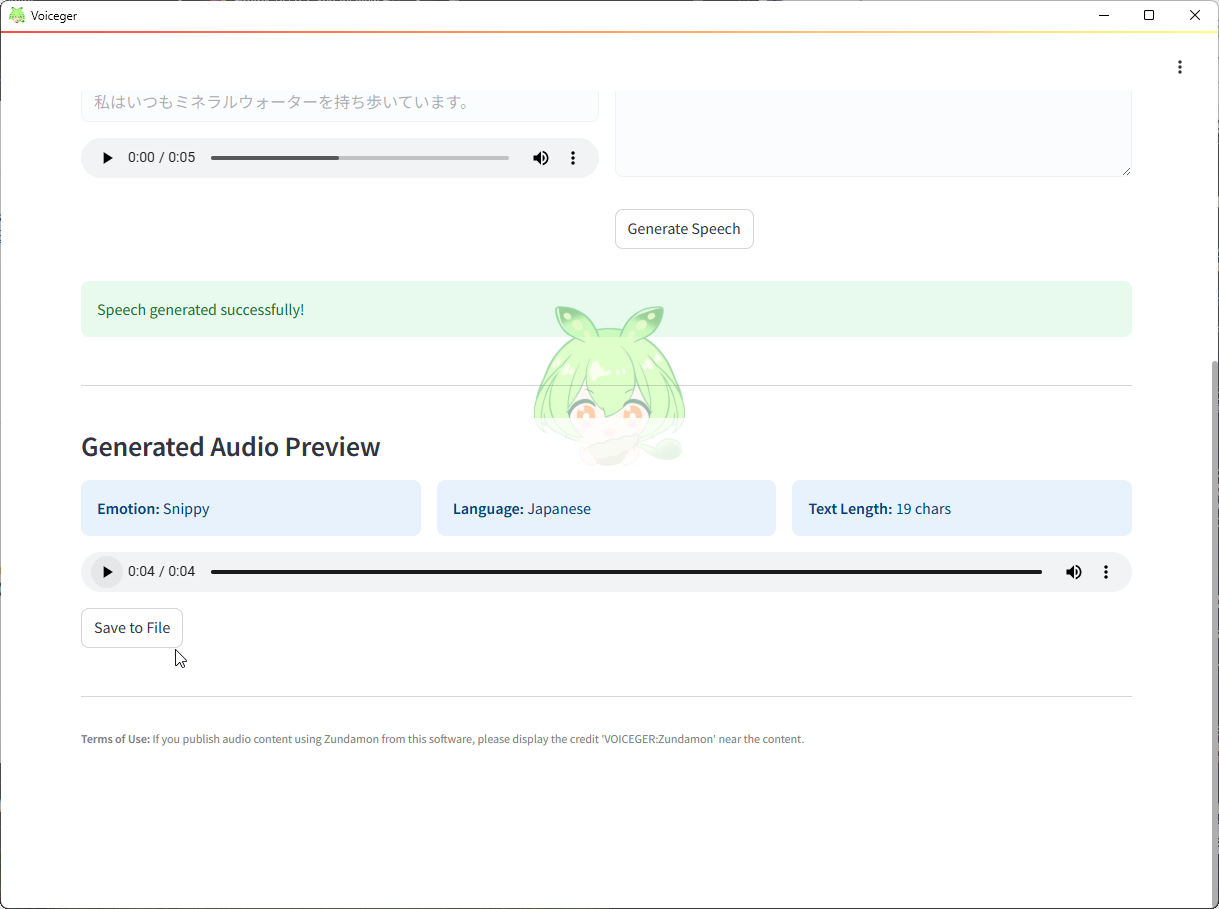Image resolution: width=1219 pixels, height=909 pixels.
Task: Mute the generated audio volume icon
Action: pos(1073,571)
